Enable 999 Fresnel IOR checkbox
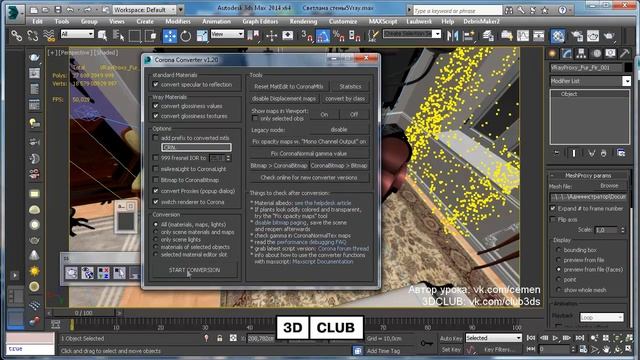 [x=156, y=158]
